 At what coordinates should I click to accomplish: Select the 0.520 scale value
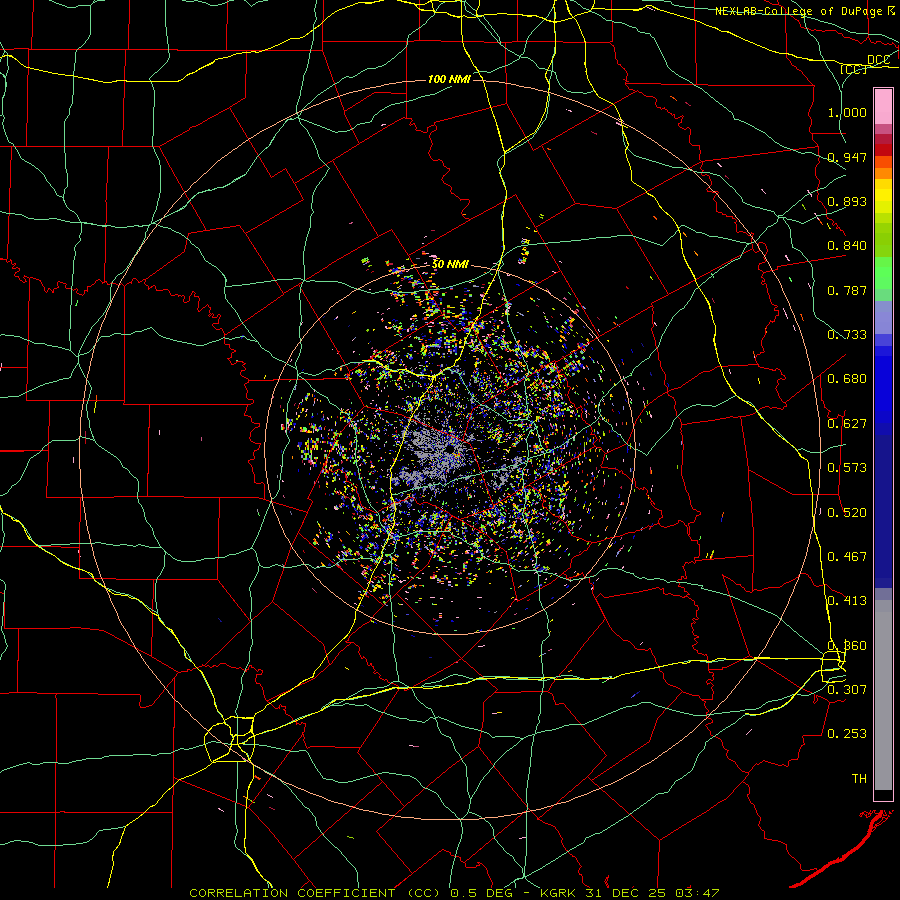pyautogui.click(x=847, y=513)
